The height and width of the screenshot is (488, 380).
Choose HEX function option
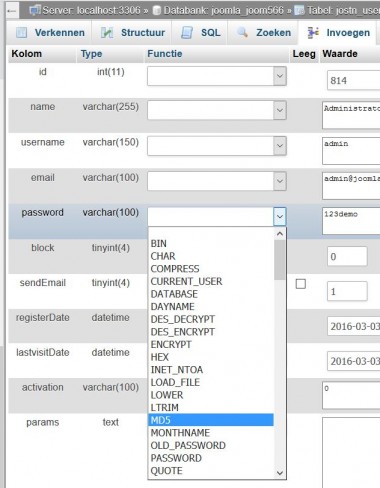pos(211,357)
